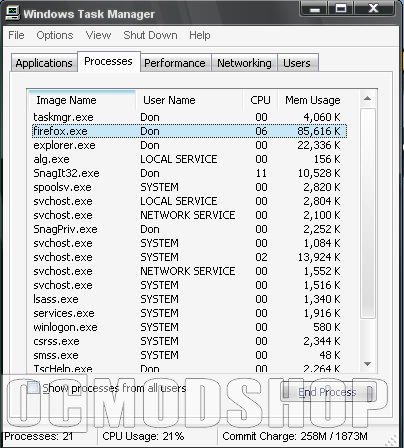404x448 pixels.
Task: Click the 22,336 K memory value
Action: click(x=319, y=145)
